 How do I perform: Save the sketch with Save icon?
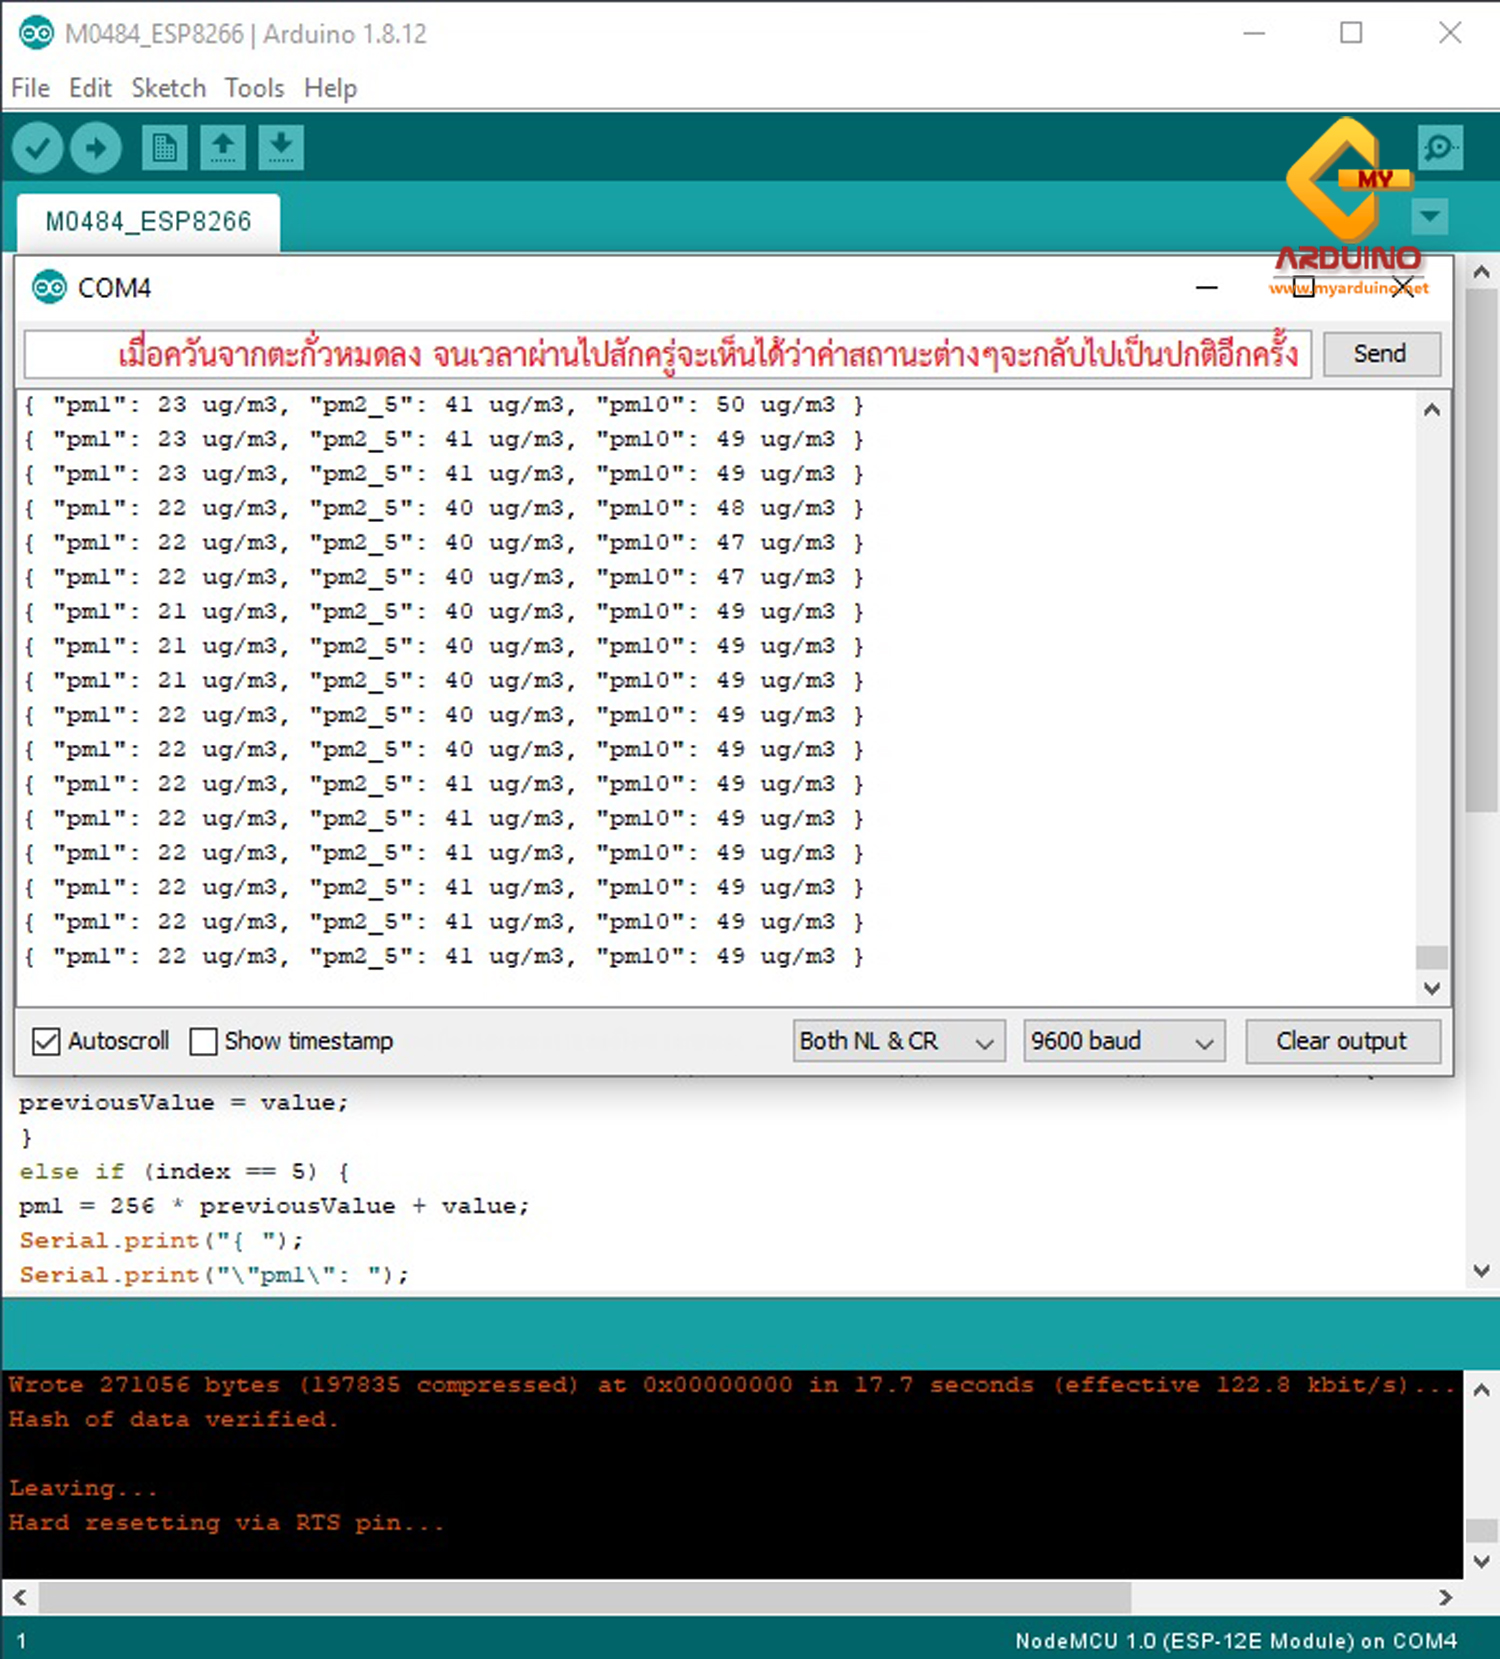click(281, 149)
